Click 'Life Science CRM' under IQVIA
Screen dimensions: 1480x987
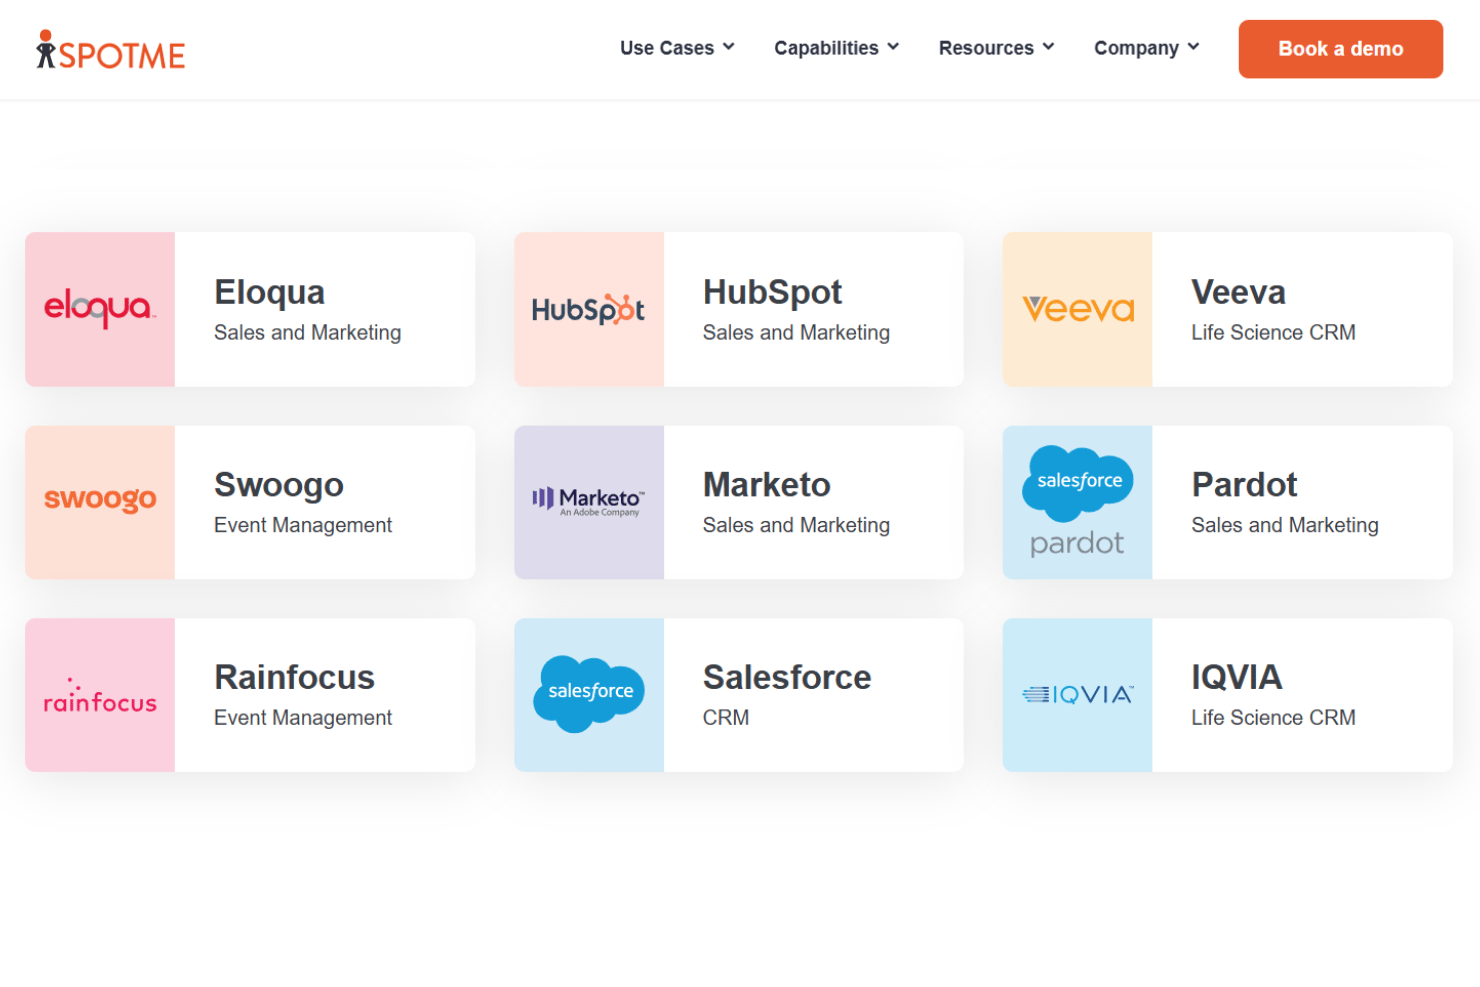coord(1273,718)
